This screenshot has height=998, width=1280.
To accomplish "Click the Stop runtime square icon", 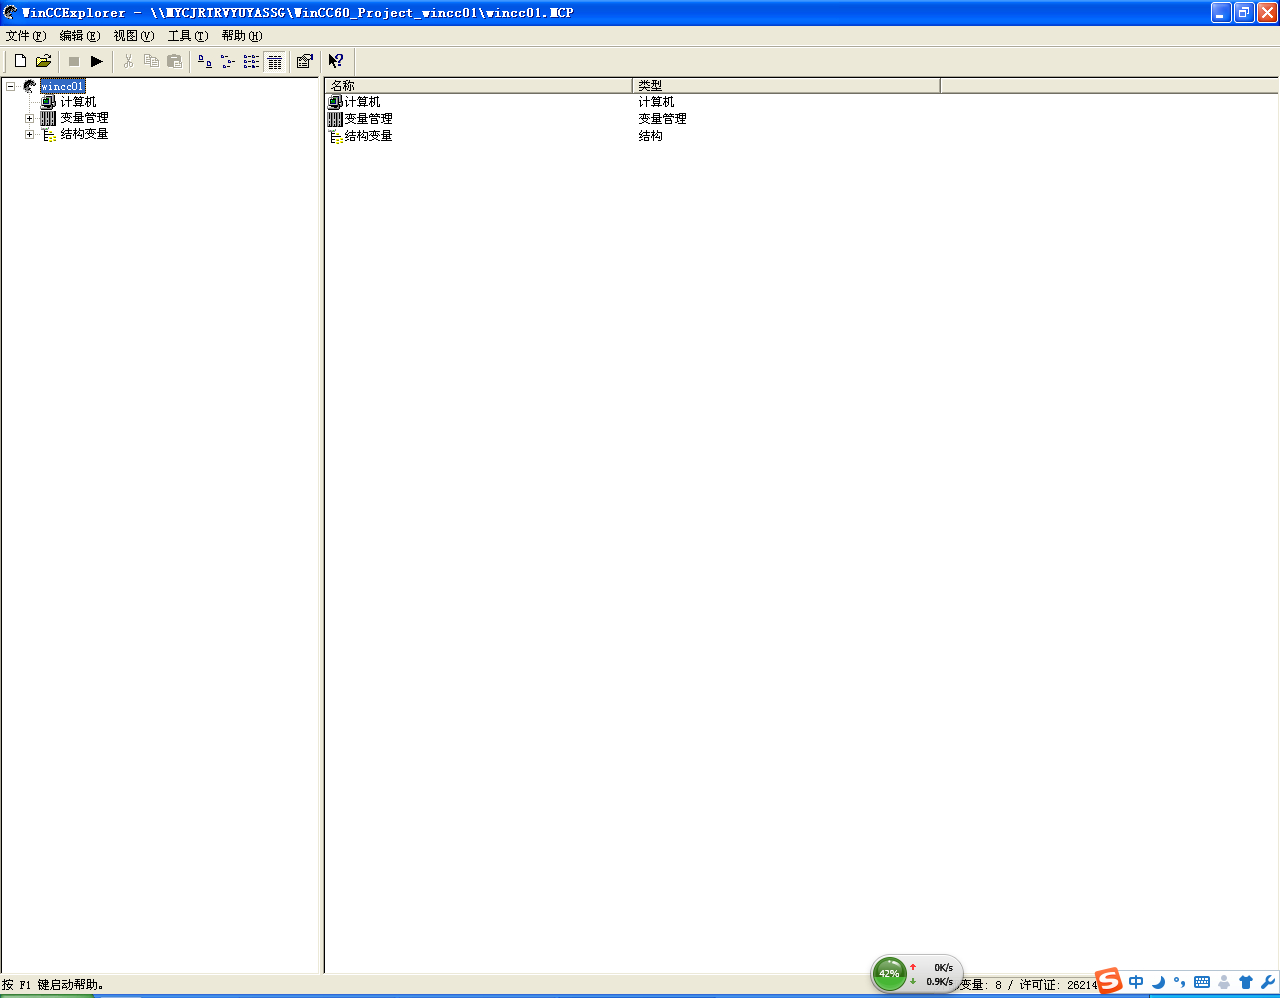I will coord(74,61).
